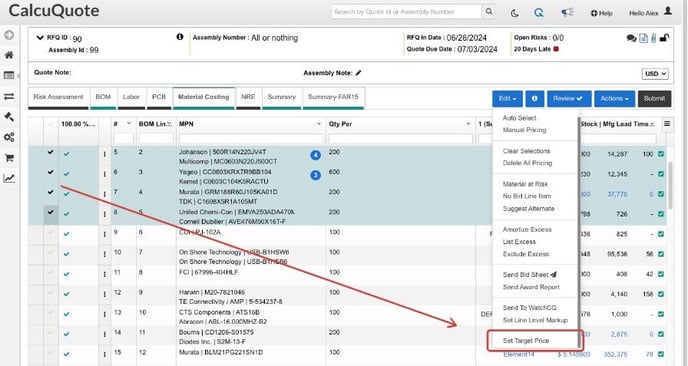The height and width of the screenshot is (366, 688).
Task: Click the Submit button
Action: 654,99
